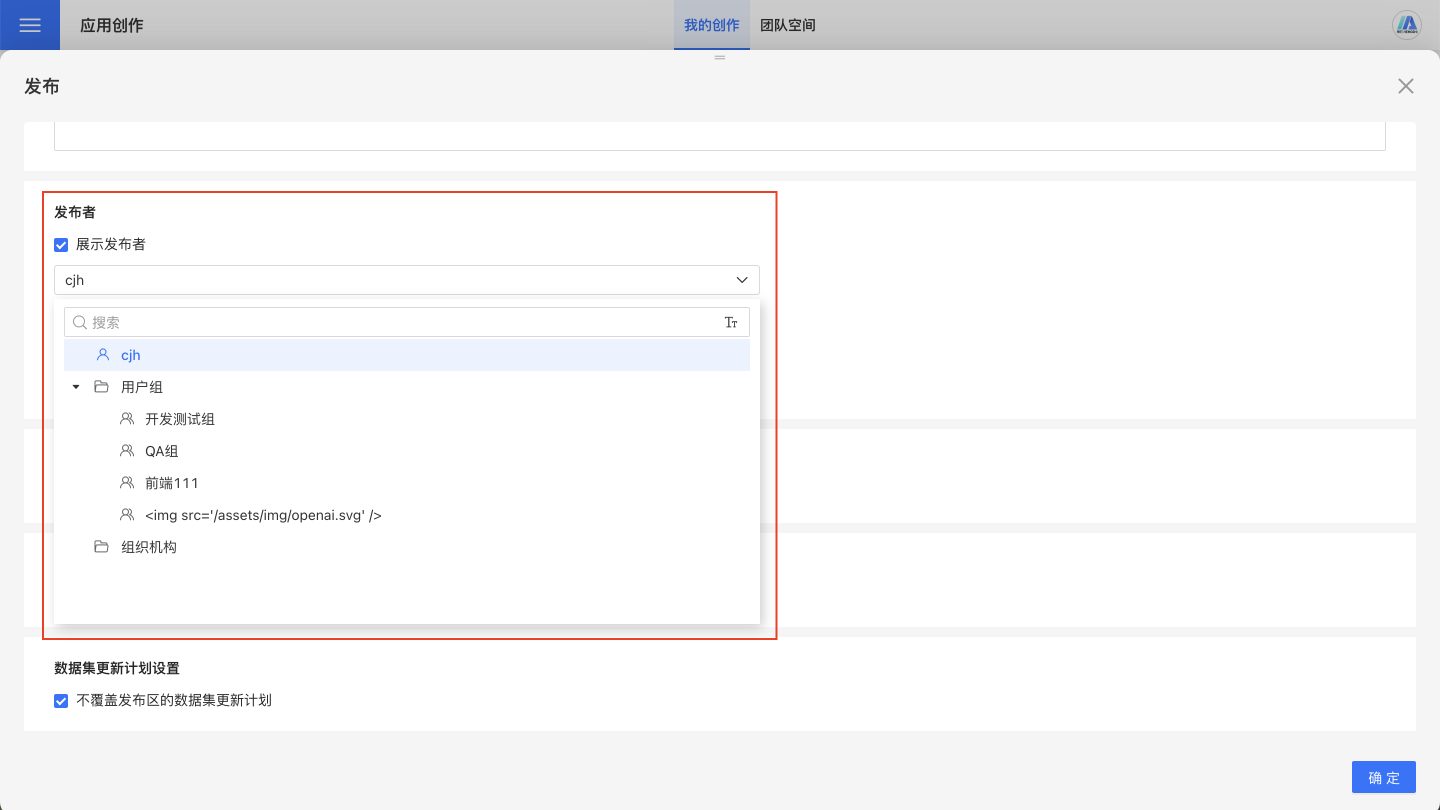Click the group icon beside QA组
This screenshot has height=810, width=1440.
(x=127, y=451)
